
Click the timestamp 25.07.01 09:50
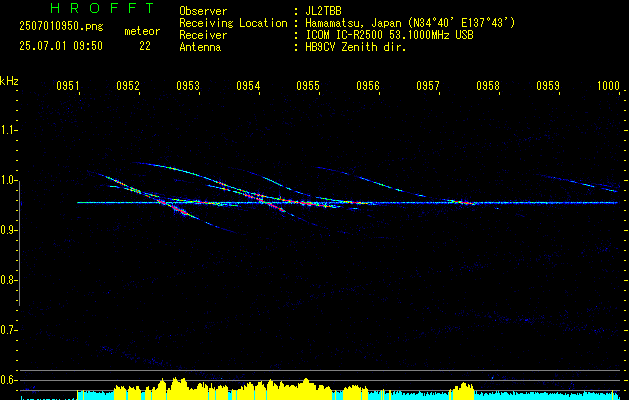tap(61, 46)
